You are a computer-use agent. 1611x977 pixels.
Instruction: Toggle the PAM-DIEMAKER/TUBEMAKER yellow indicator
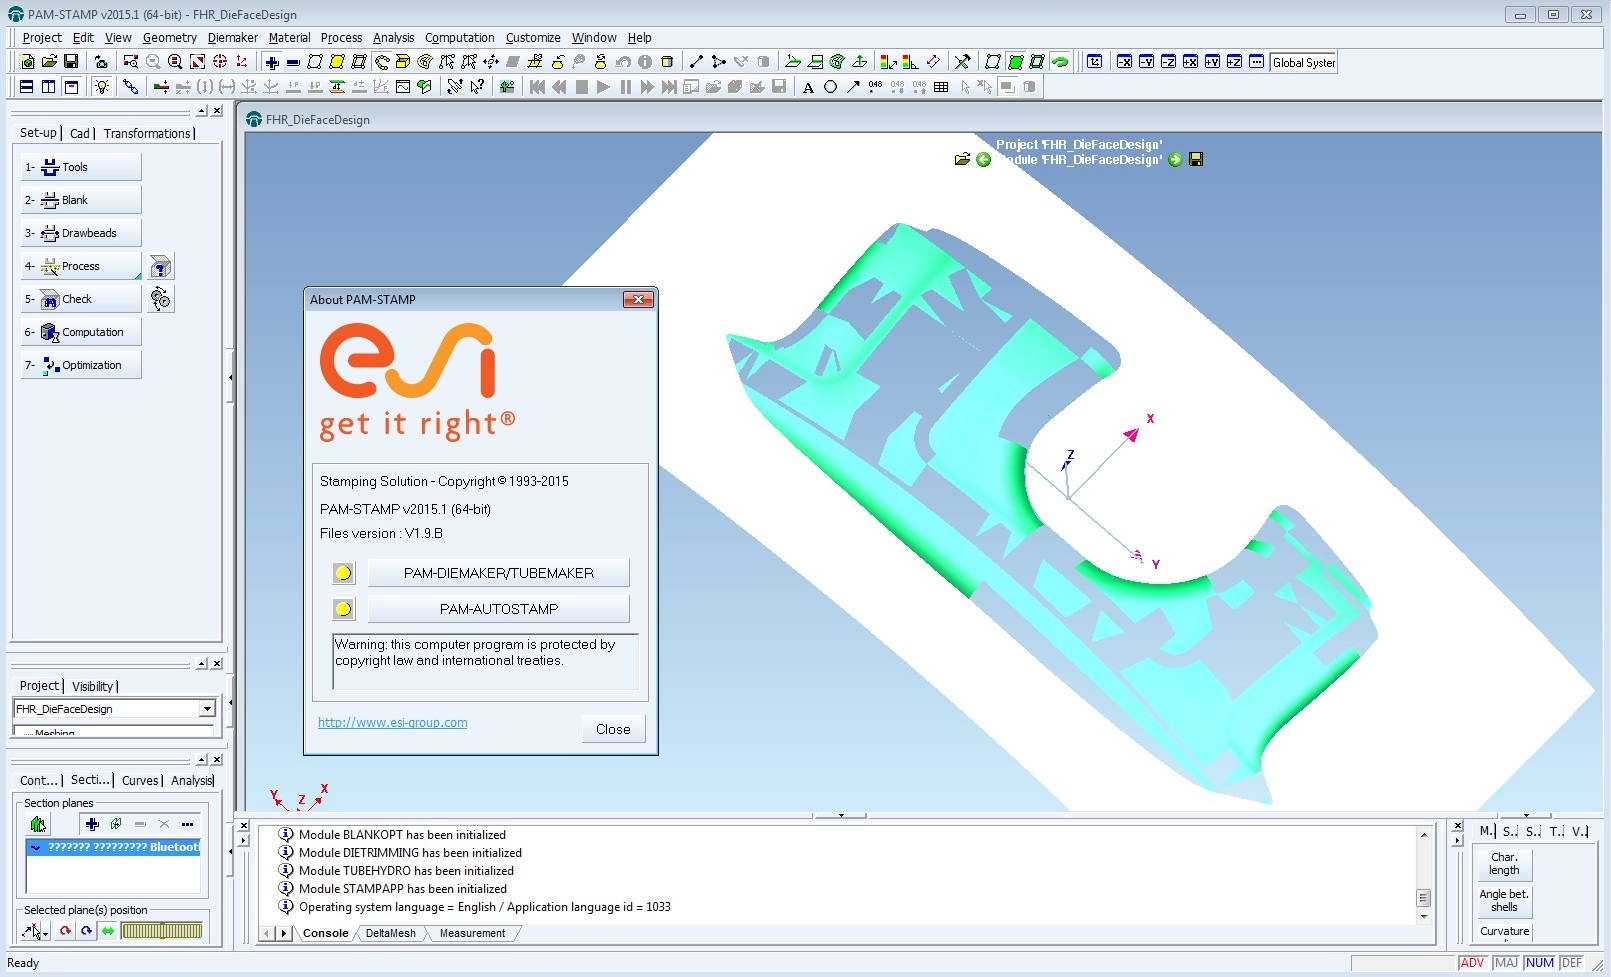[x=343, y=573]
